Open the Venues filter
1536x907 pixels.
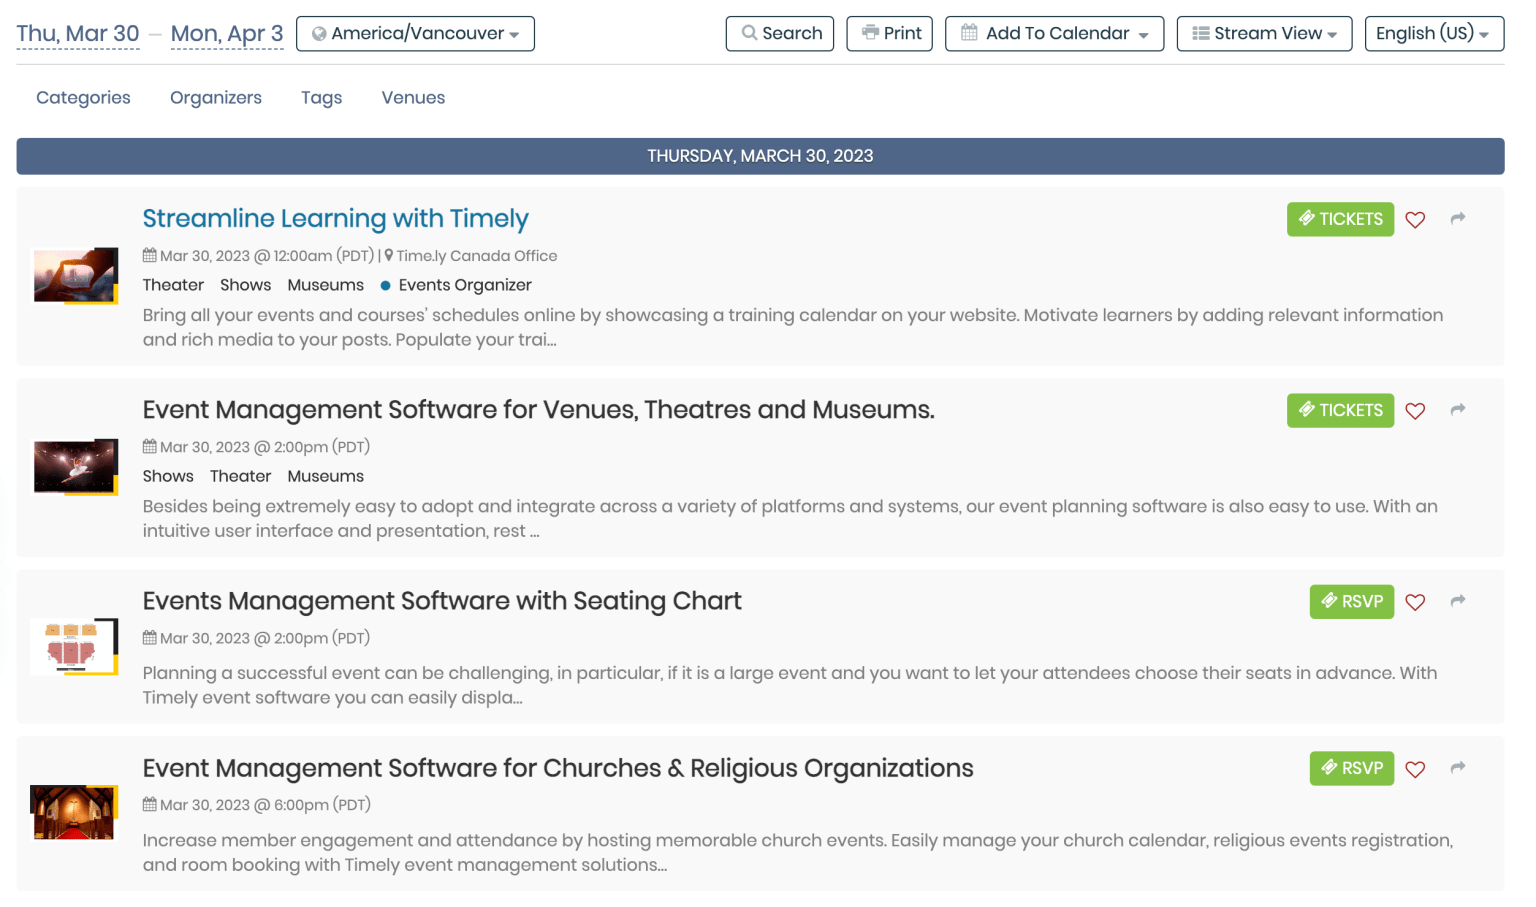click(413, 98)
